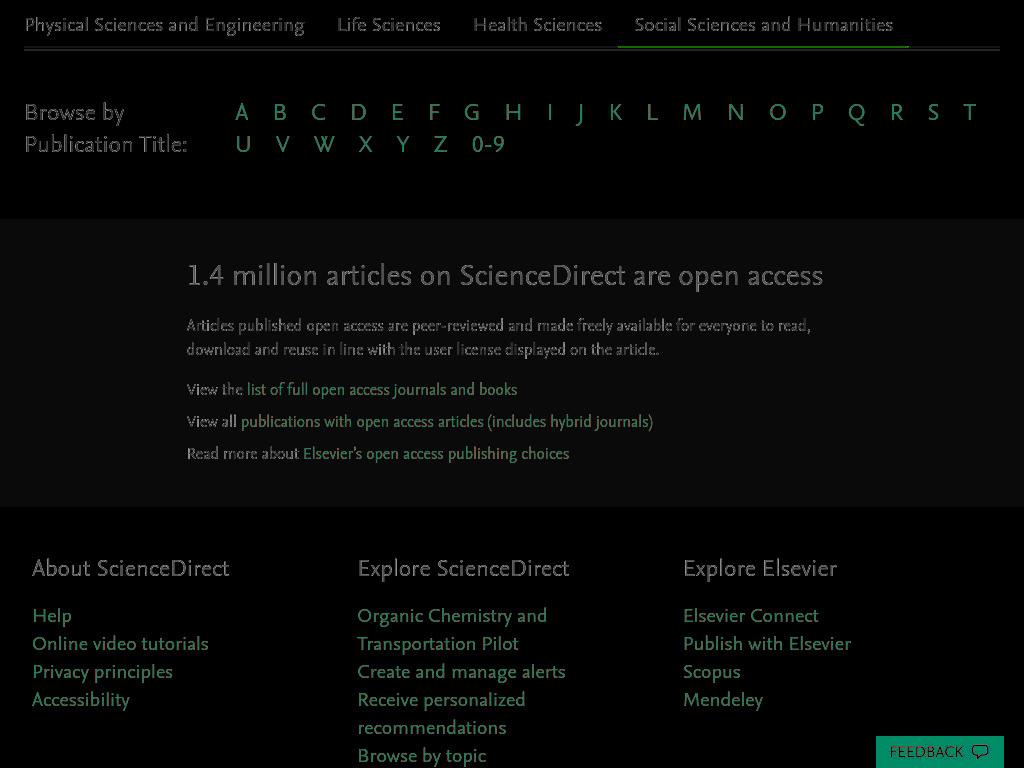This screenshot has height=768, width=1024.
Task: Click the 'About ScienceDirect' heading
Action: click(x=131, y=568)
